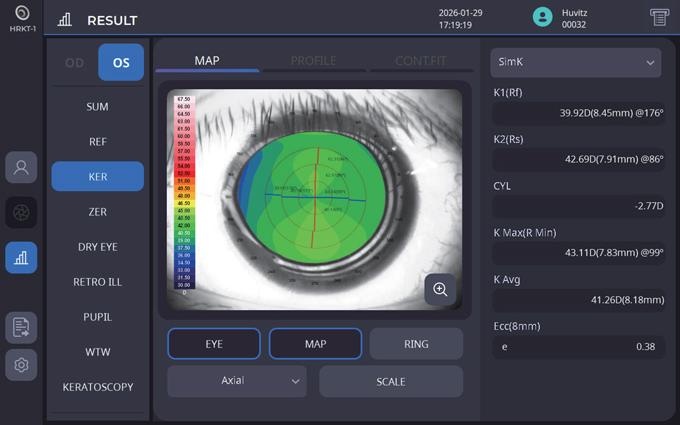Open settings gear sidebar icon
Image resolution: width=680 pixels, height=425 pixels.
[x=21, y=365]
